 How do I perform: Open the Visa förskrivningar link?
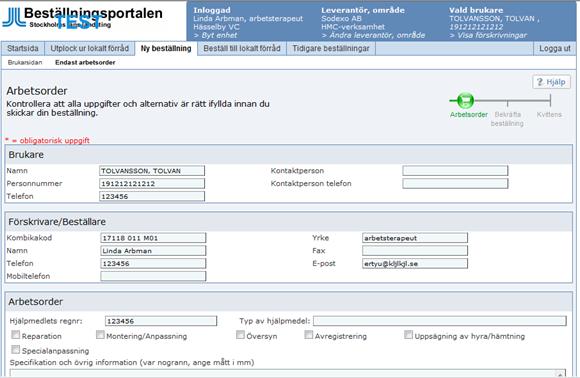click(488, 36)
